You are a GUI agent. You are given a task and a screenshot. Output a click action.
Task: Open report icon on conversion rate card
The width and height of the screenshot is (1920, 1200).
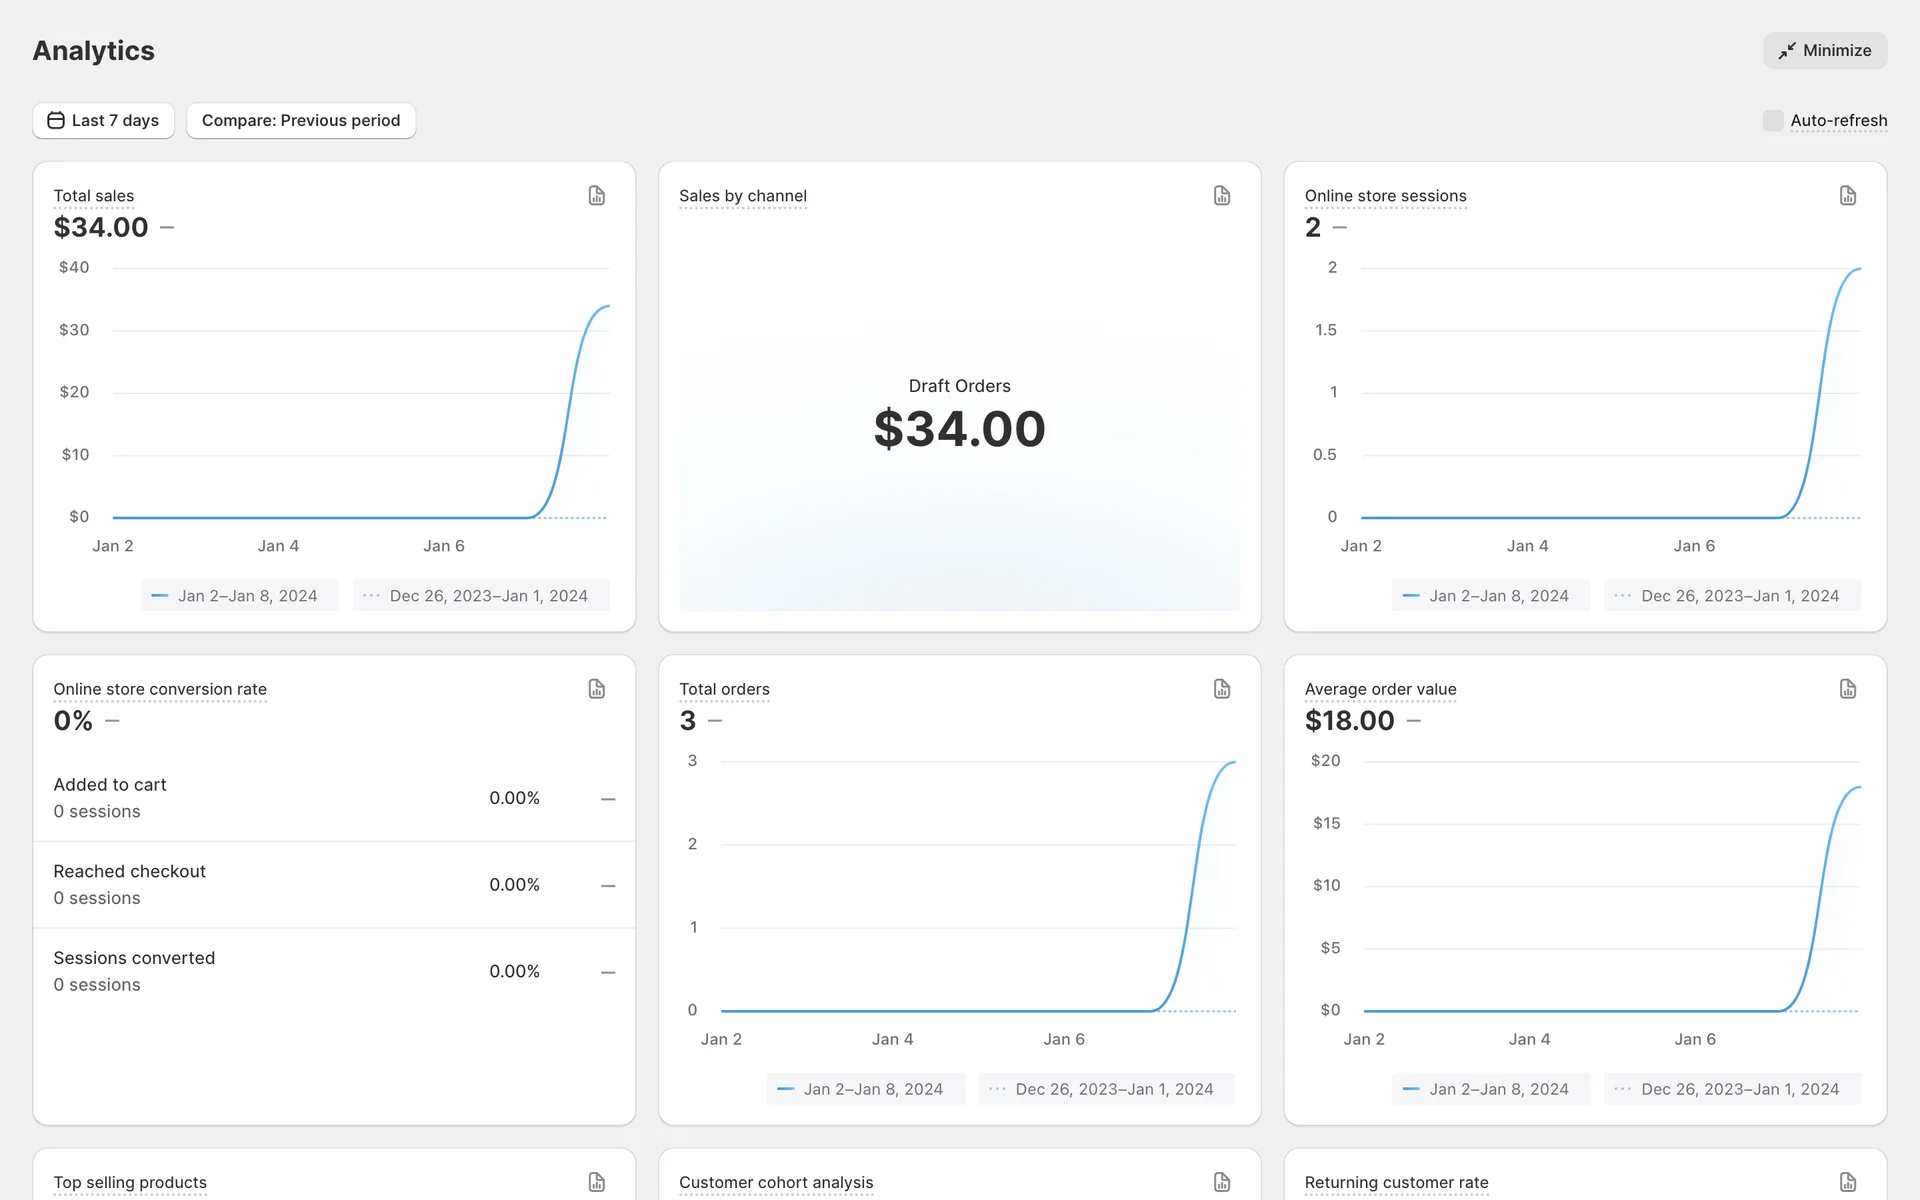click(597, 689)
